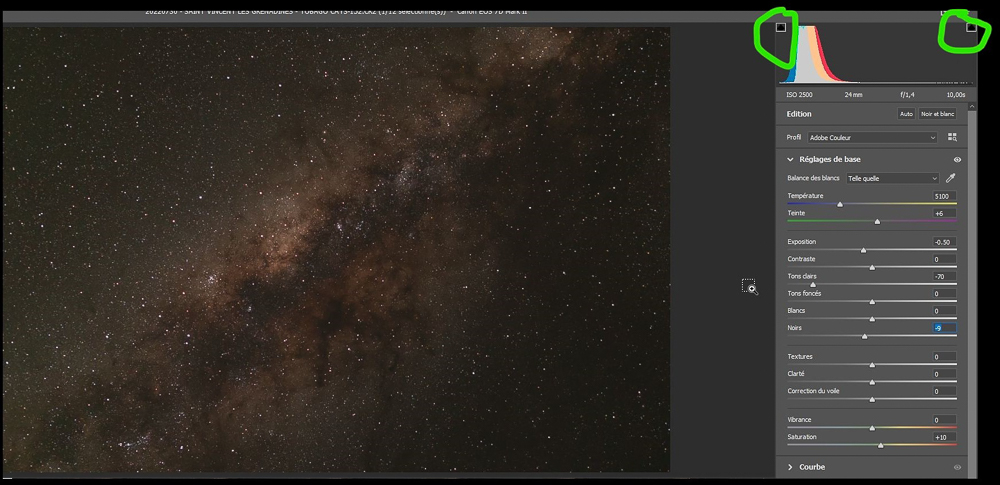Open Balance des blancs dropdown Telle quelle

point(892,179)
